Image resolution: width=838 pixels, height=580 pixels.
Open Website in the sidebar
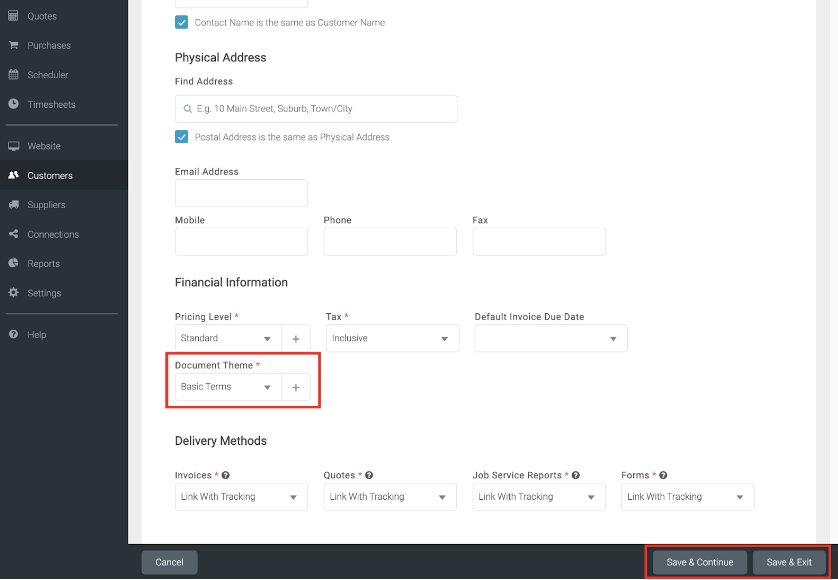64,146
